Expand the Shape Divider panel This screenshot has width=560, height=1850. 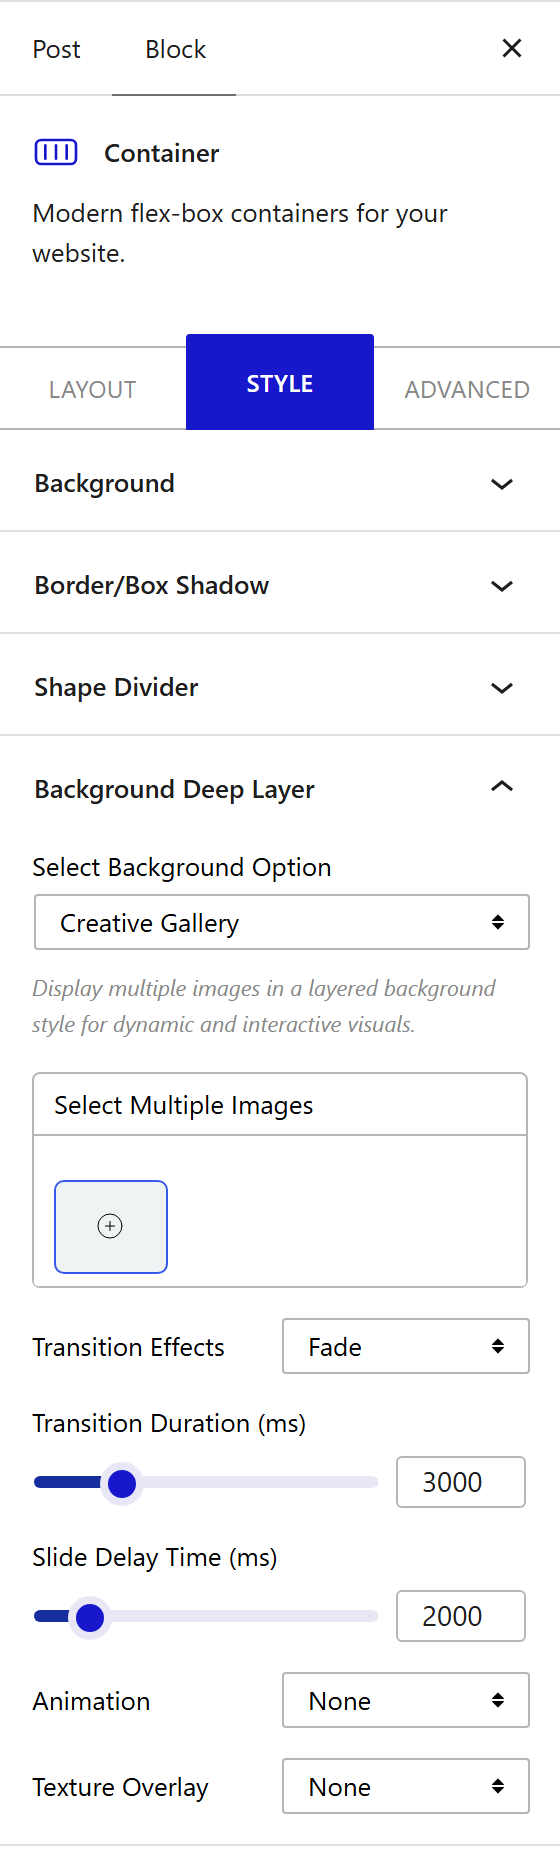280,687
